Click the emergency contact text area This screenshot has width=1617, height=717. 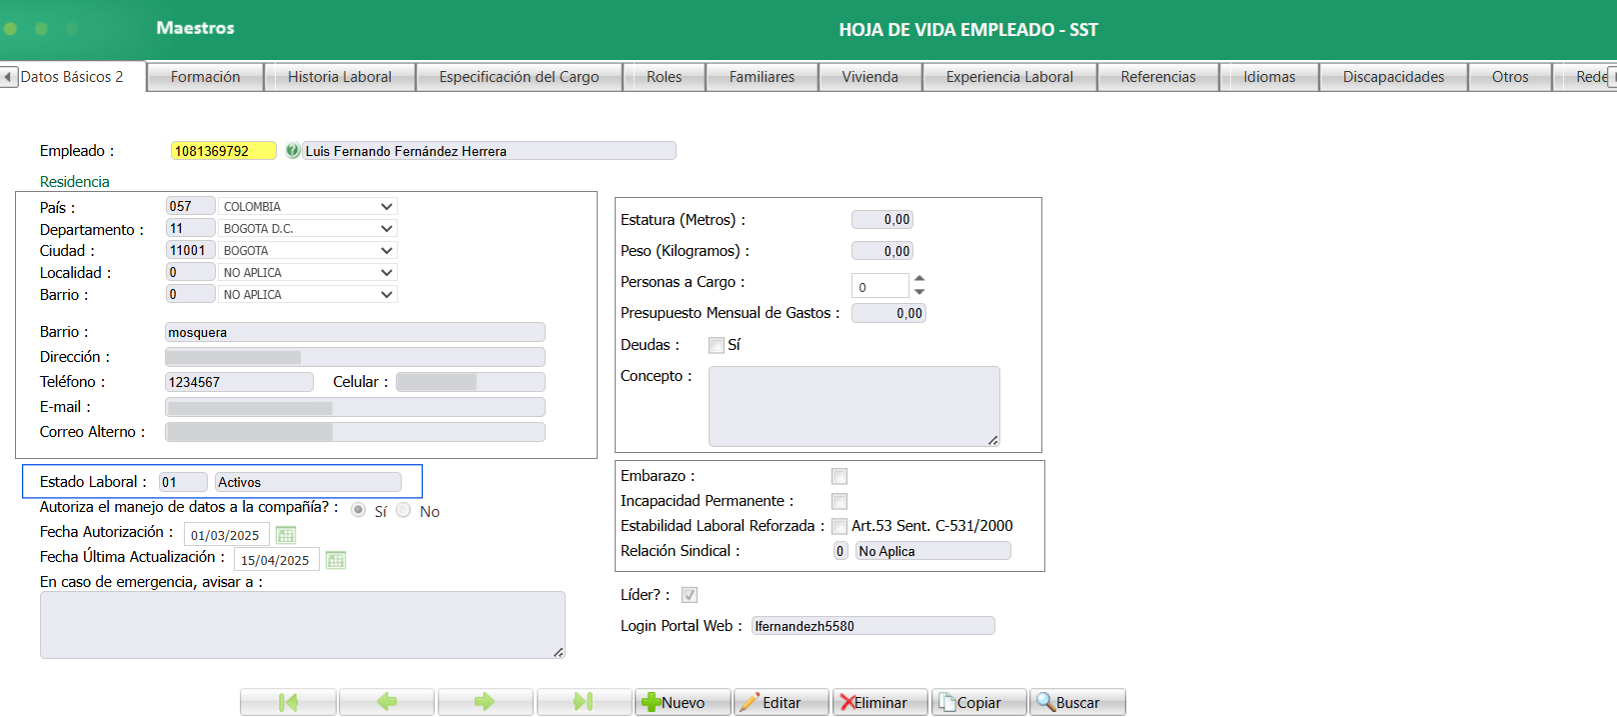coord(302,625)
